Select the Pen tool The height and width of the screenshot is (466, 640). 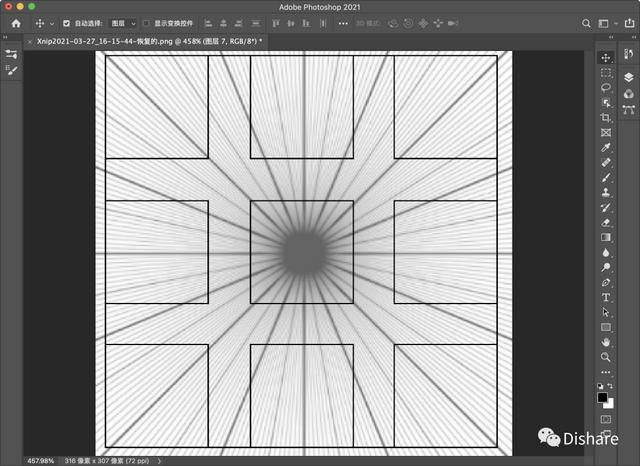pyautogui.click(x=606, y=282)
